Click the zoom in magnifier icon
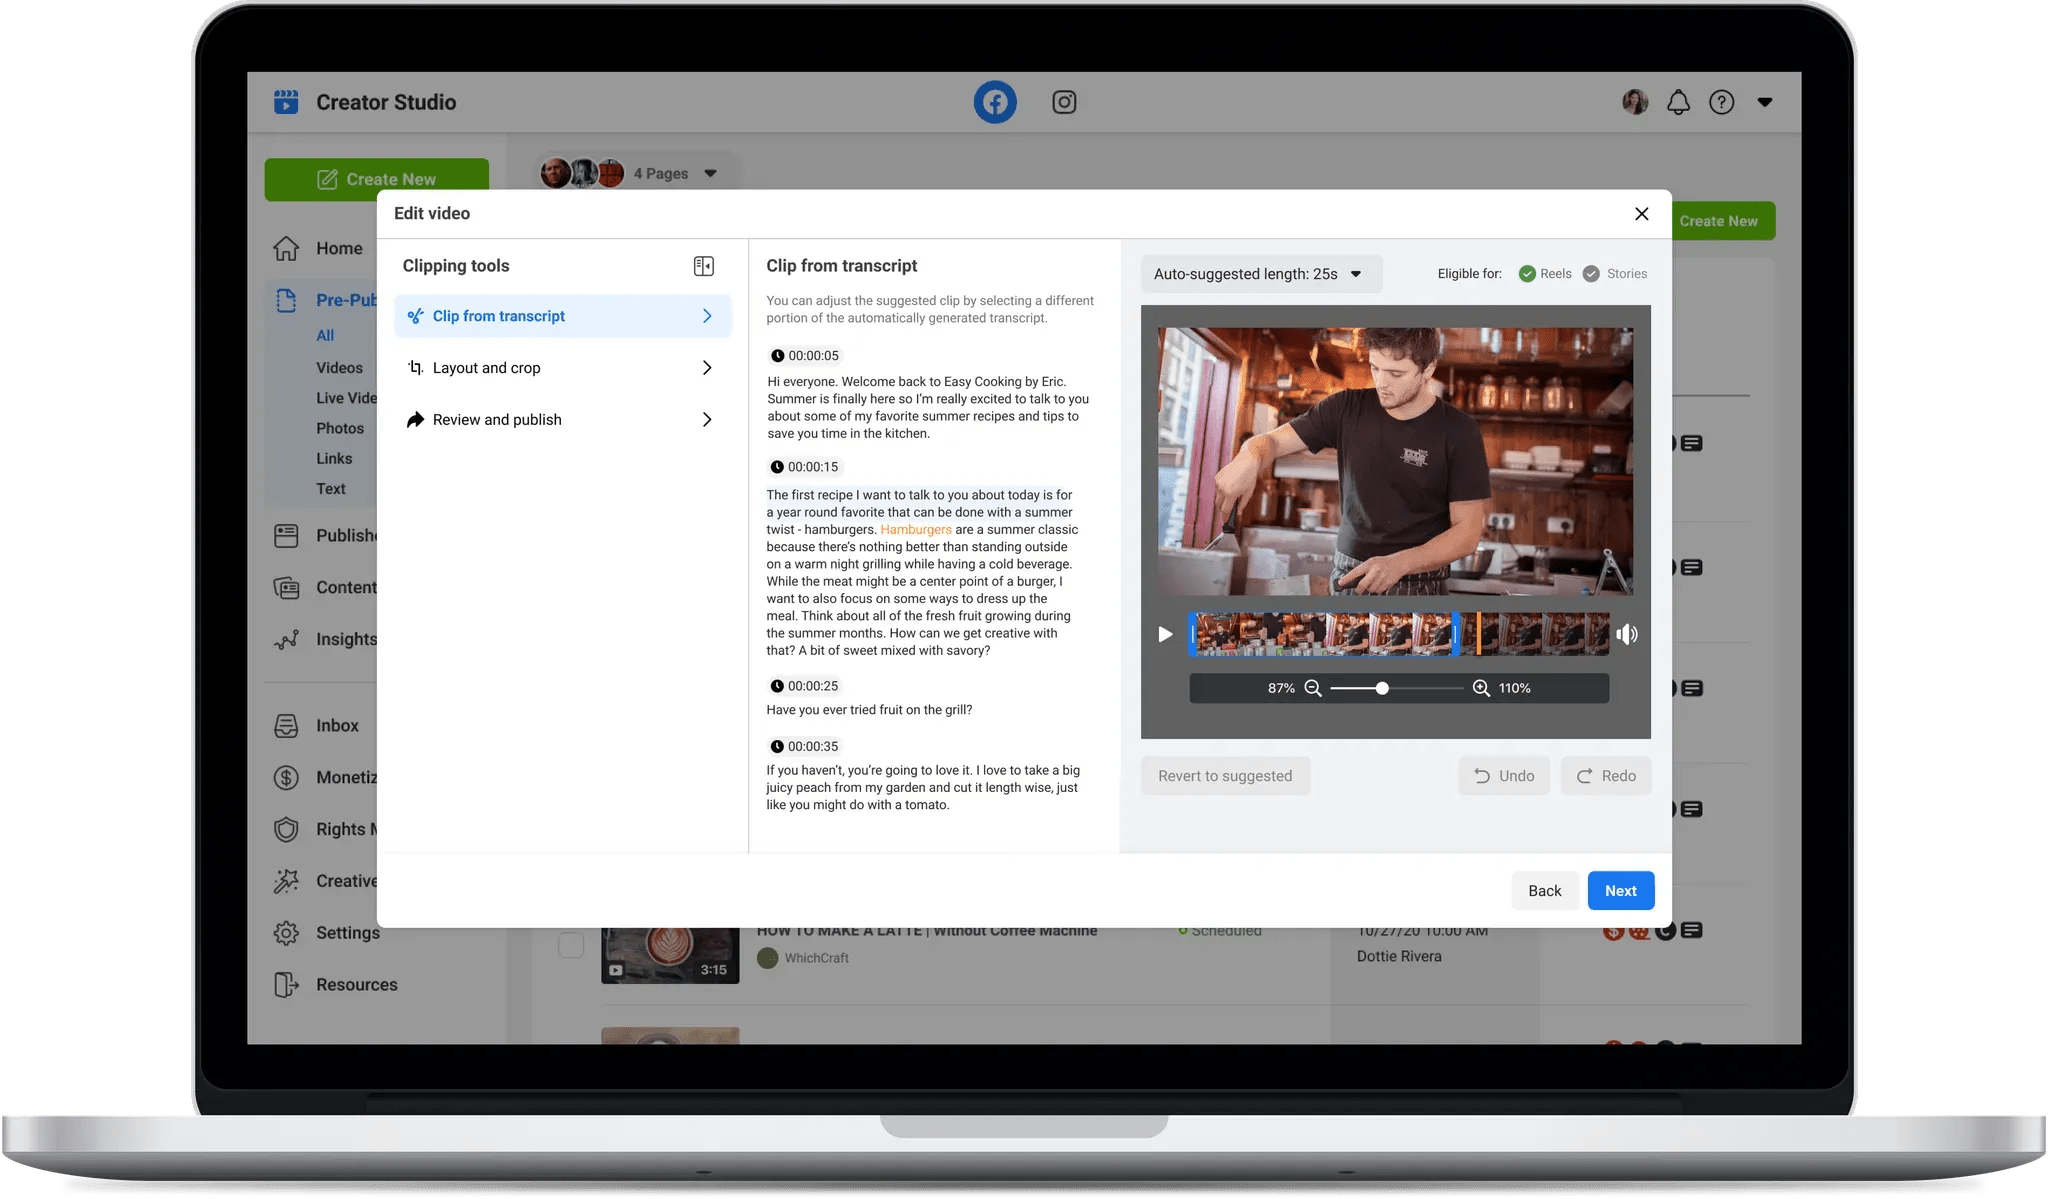This screenshot has height=1199, width=2048. 1481,688
